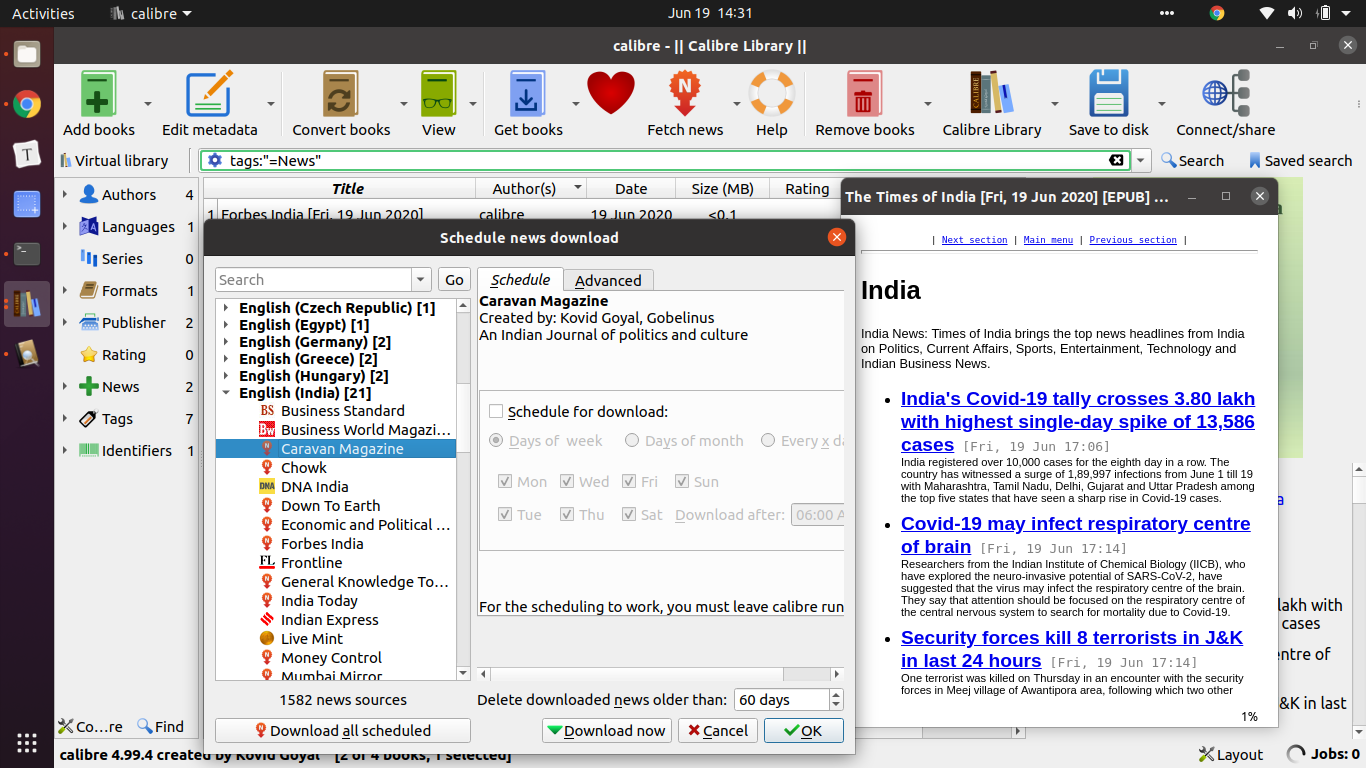Click the Jobs indicator

[x=1323, y=754]
